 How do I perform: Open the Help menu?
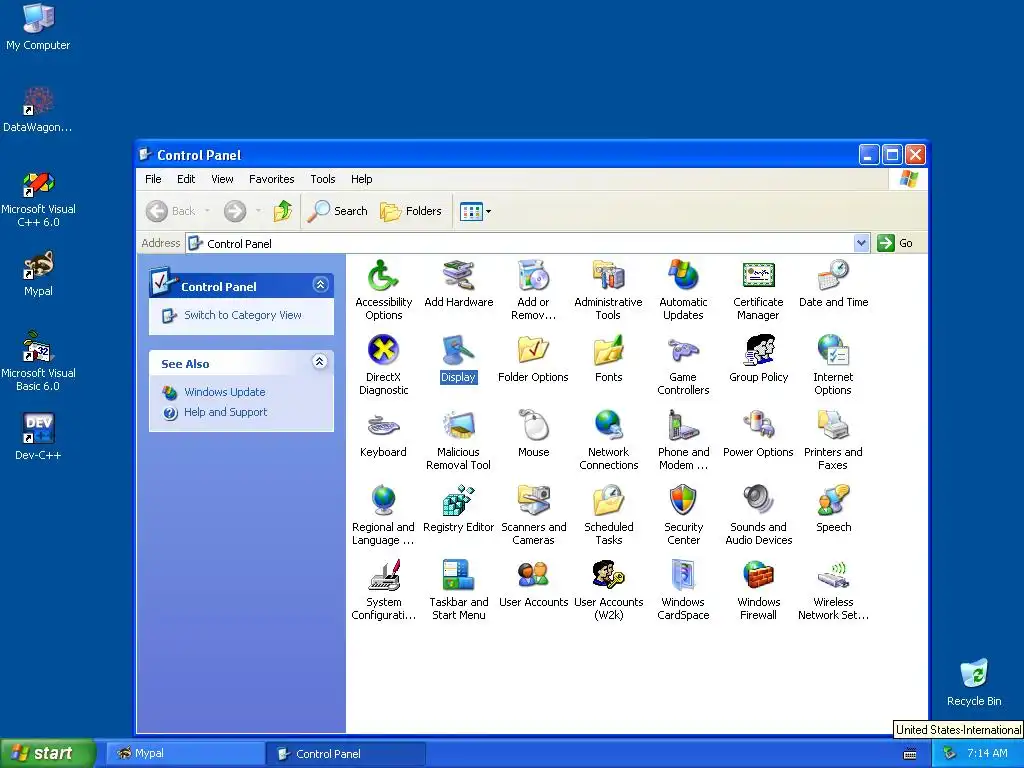[x=361, y=179]
